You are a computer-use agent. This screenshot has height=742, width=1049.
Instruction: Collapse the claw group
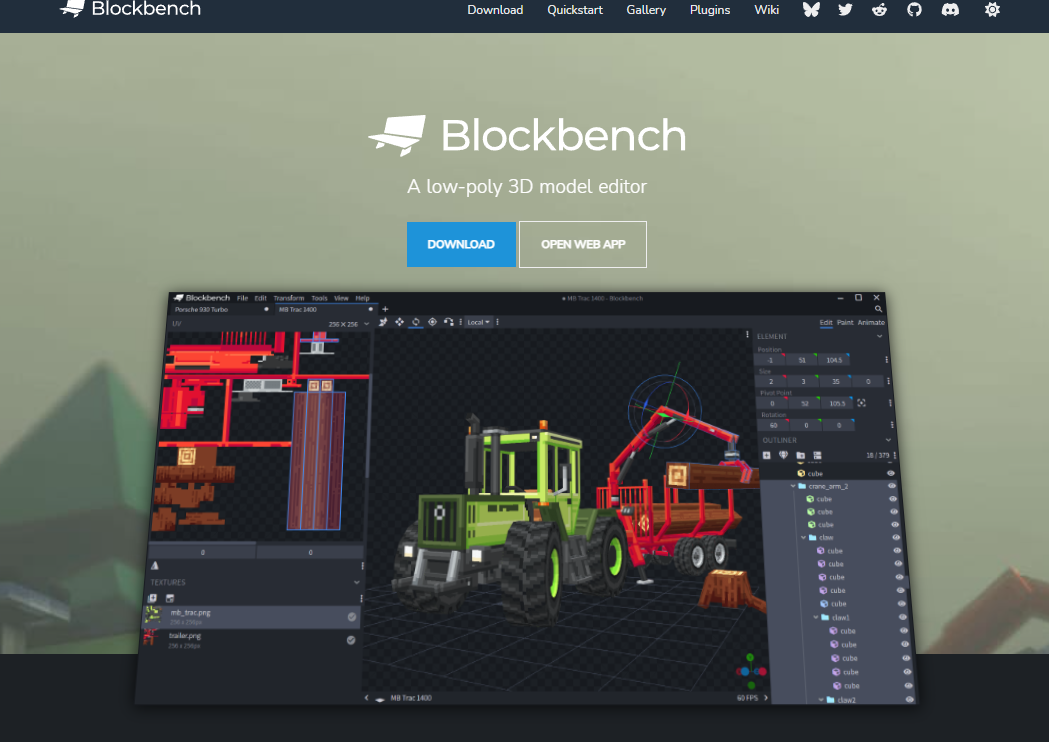pyautogui.click(x=803, y=538)
